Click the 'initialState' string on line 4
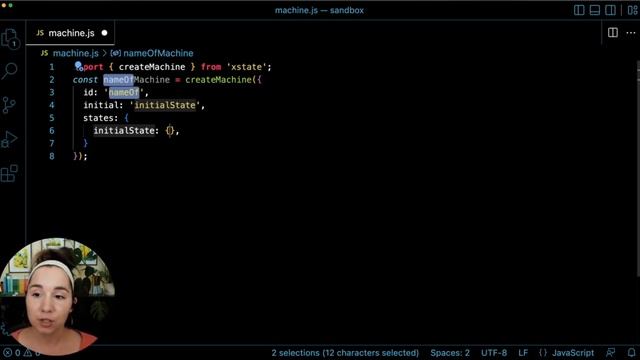This screenshot has height=360, width=640. tap(165, 105)
